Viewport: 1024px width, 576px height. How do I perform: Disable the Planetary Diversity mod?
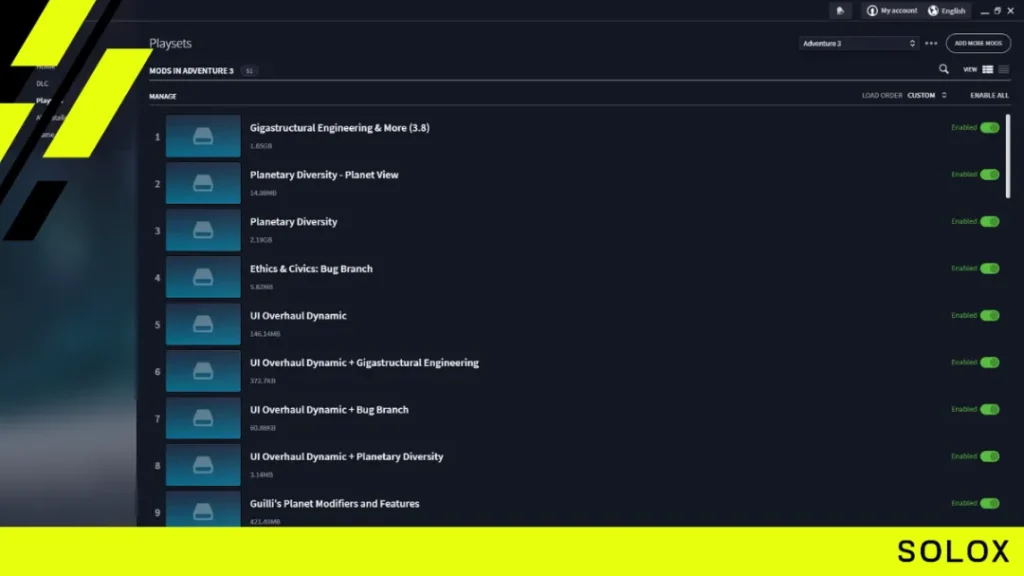click(989, 221)
